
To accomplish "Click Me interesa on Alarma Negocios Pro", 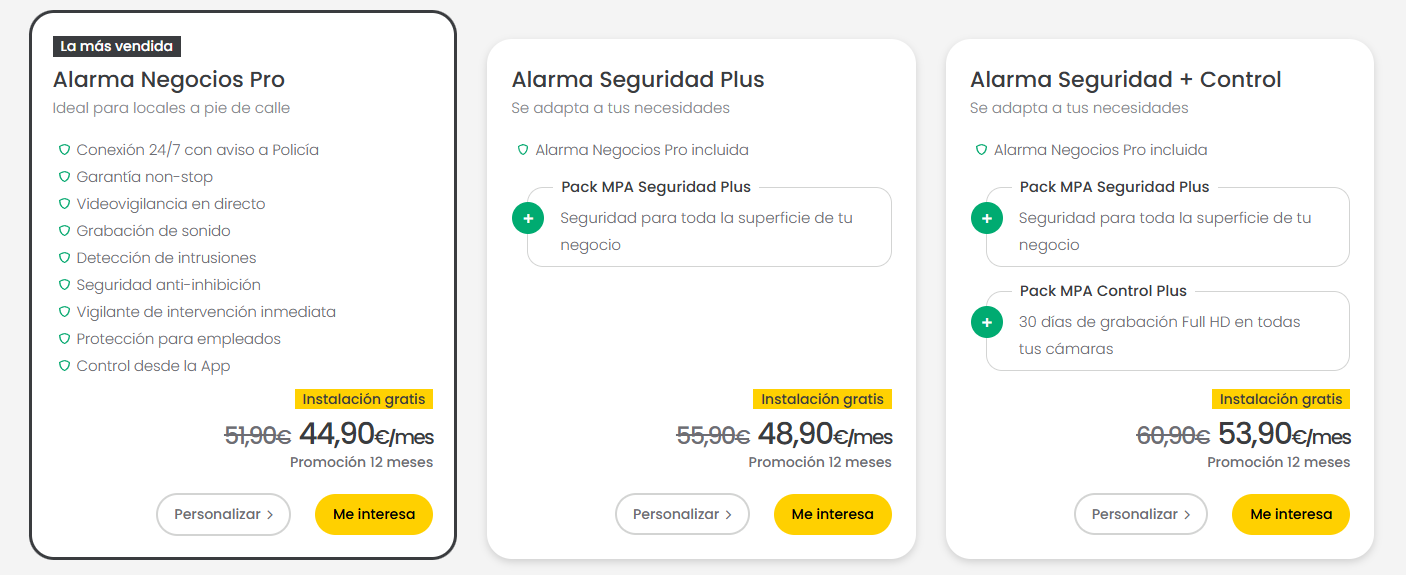I will tap(374, 514).
